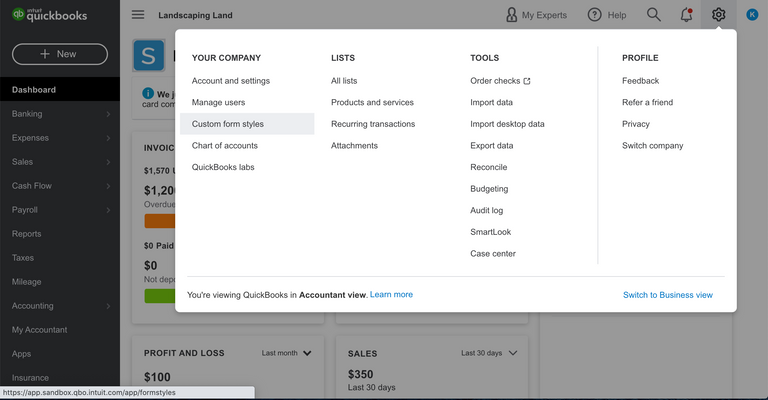This screenshot has height=400, width=768.
Task: Click the hamburger menu icon
Action: 138,15
